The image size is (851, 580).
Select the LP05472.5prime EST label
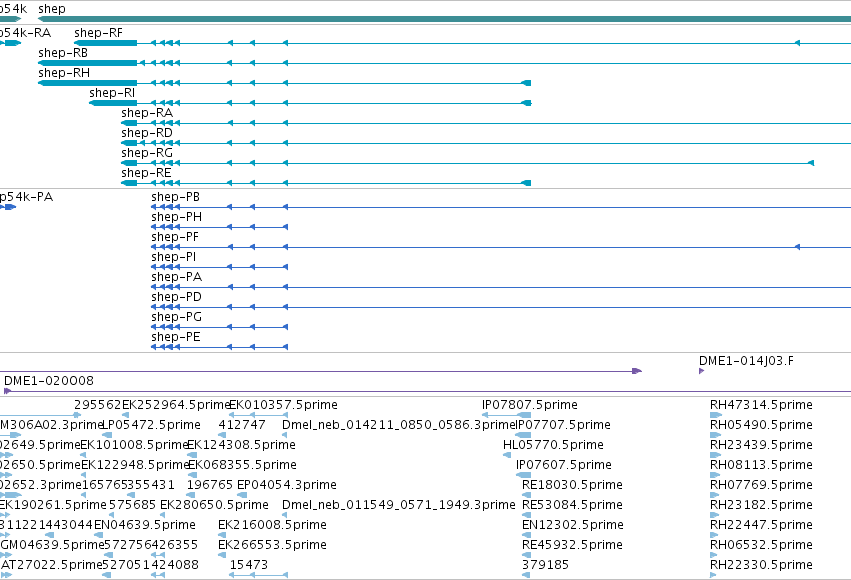151,425
